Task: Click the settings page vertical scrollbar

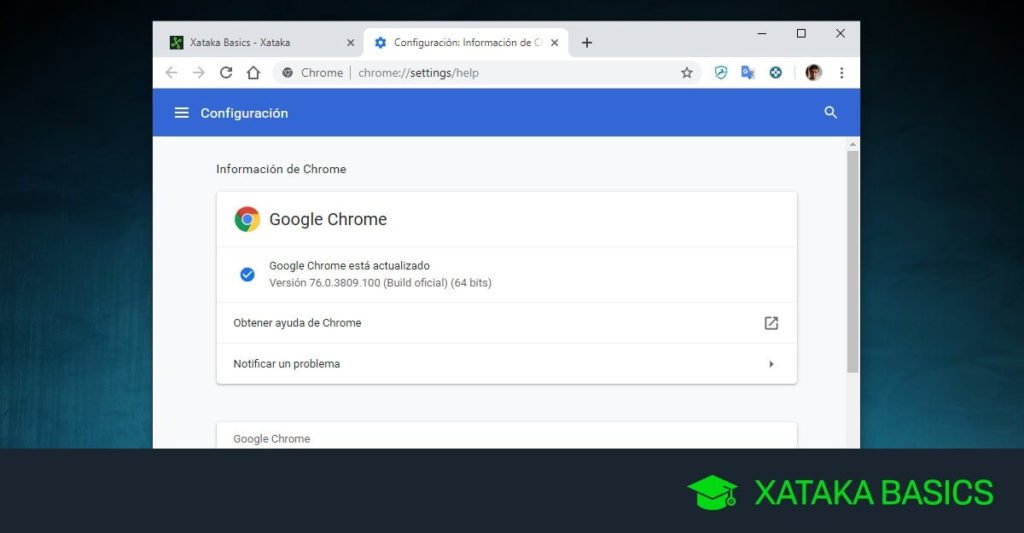Action: coord(852,261)
